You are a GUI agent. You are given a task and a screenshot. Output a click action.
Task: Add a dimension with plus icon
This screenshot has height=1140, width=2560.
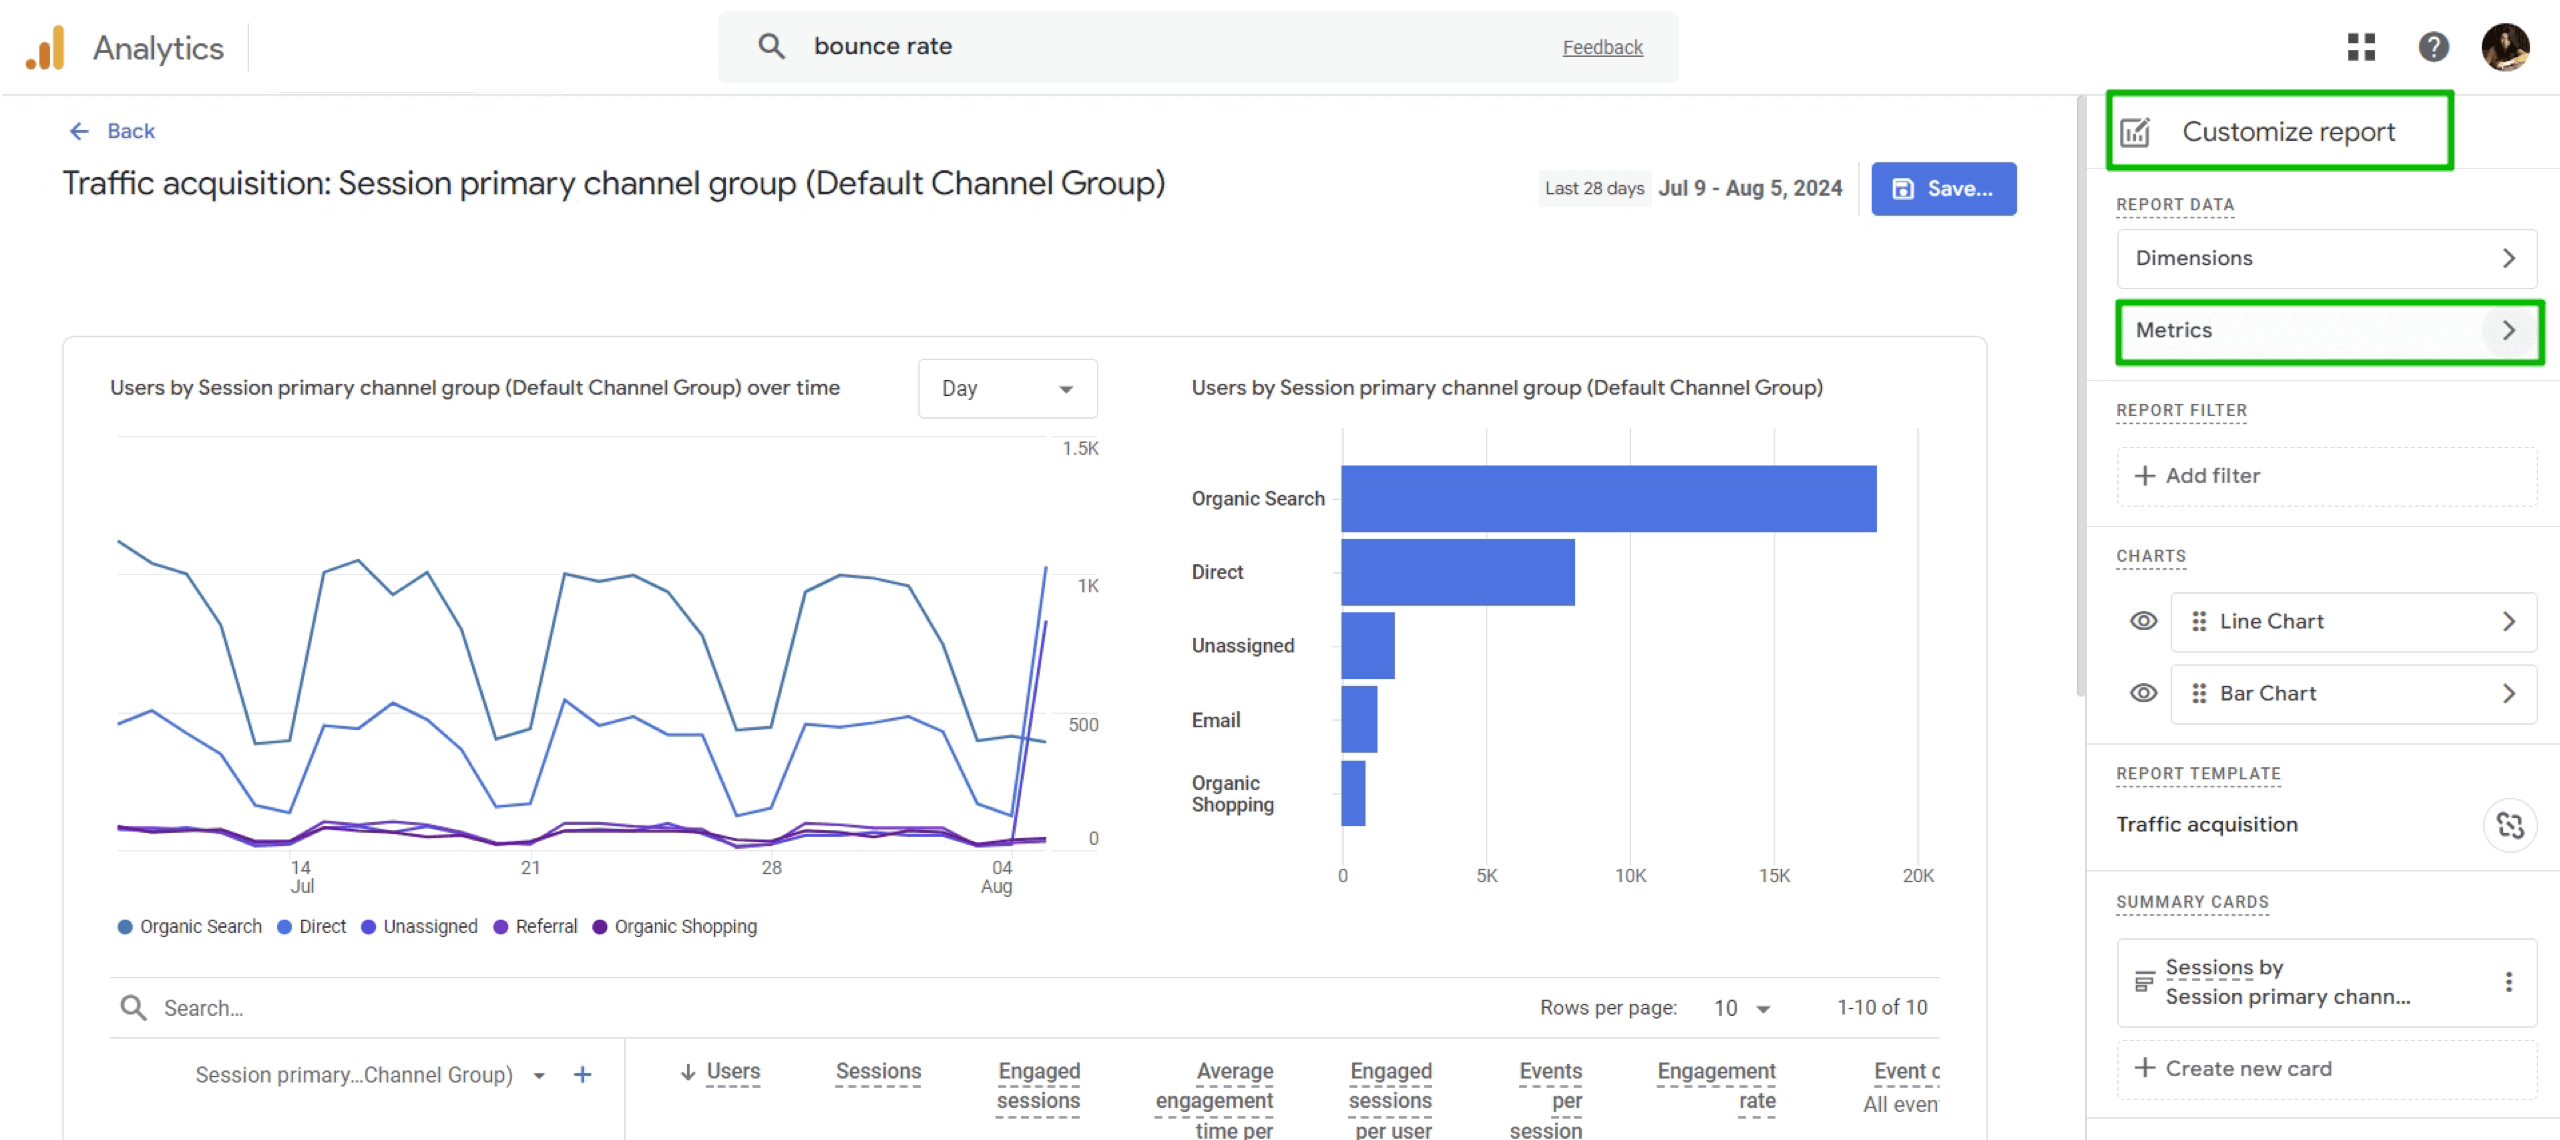[582, 1075]
